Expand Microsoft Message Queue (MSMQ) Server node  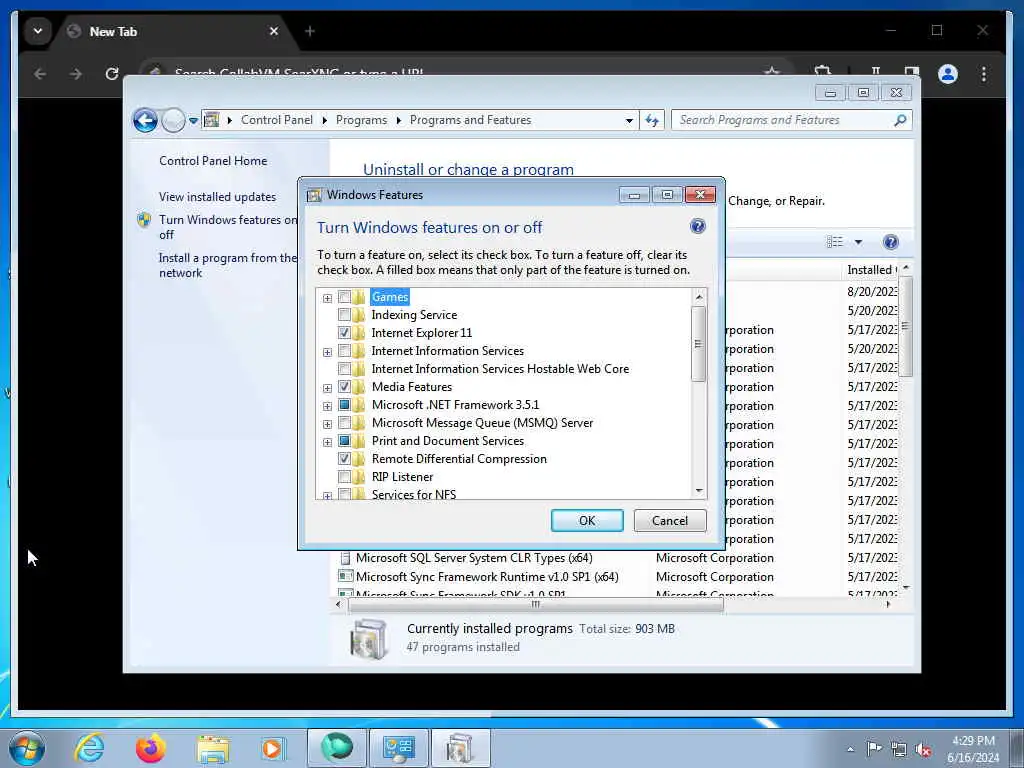click(327, 424)
